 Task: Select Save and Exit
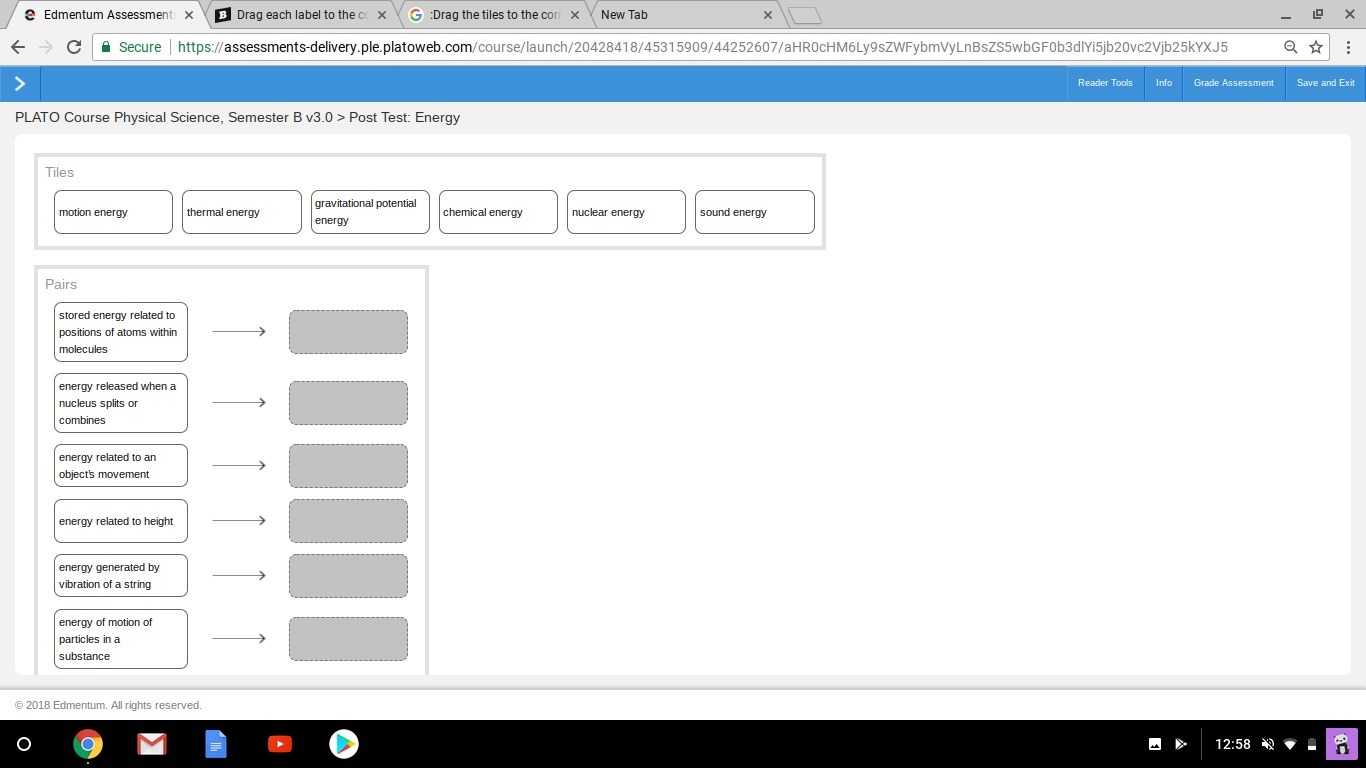[1326, 83]
